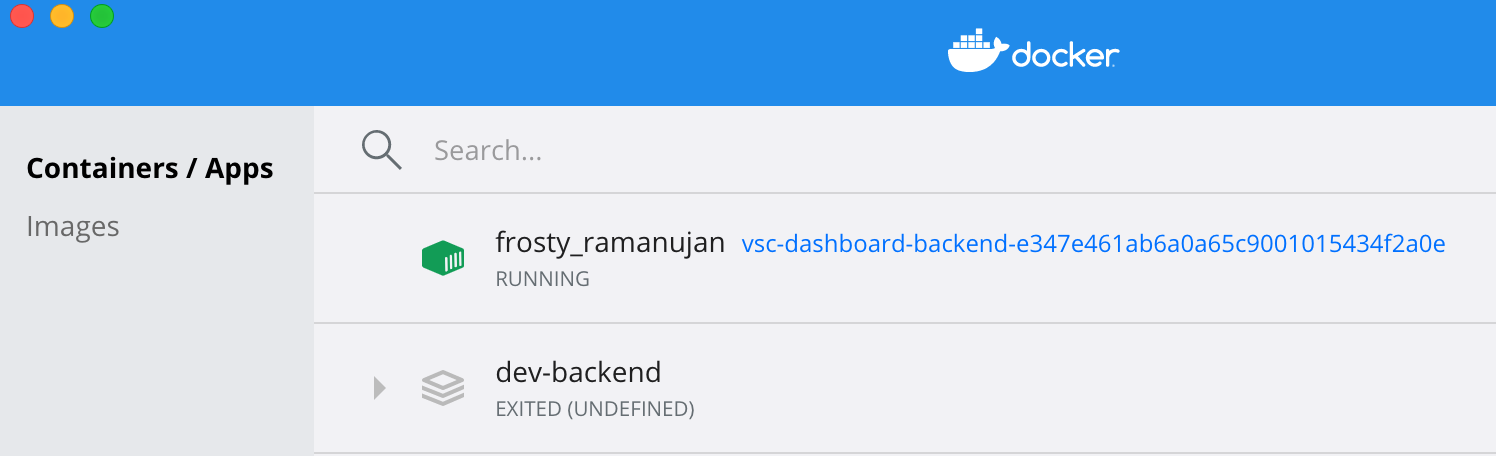Open the Containers / Apps section
1496x456 pixels.
click(x=150, y=168)
